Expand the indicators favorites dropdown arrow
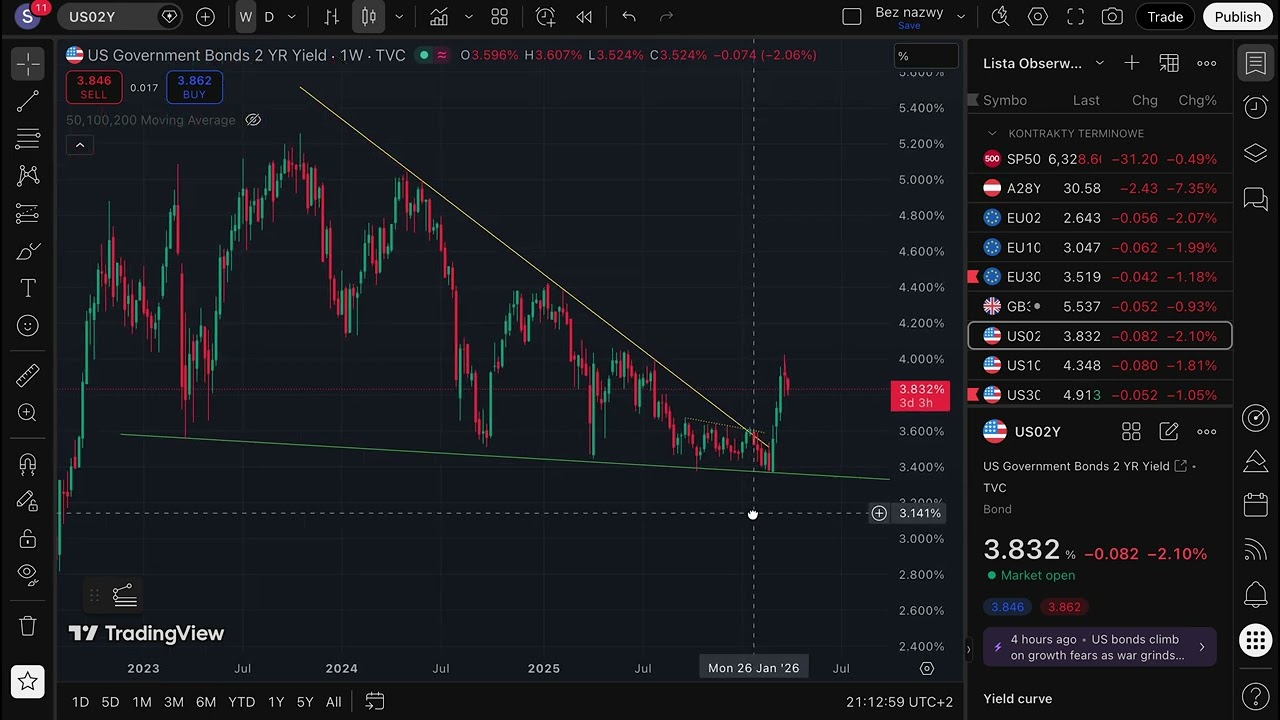The width and height of the screenshot is (1280, 720). coord(469,16)
